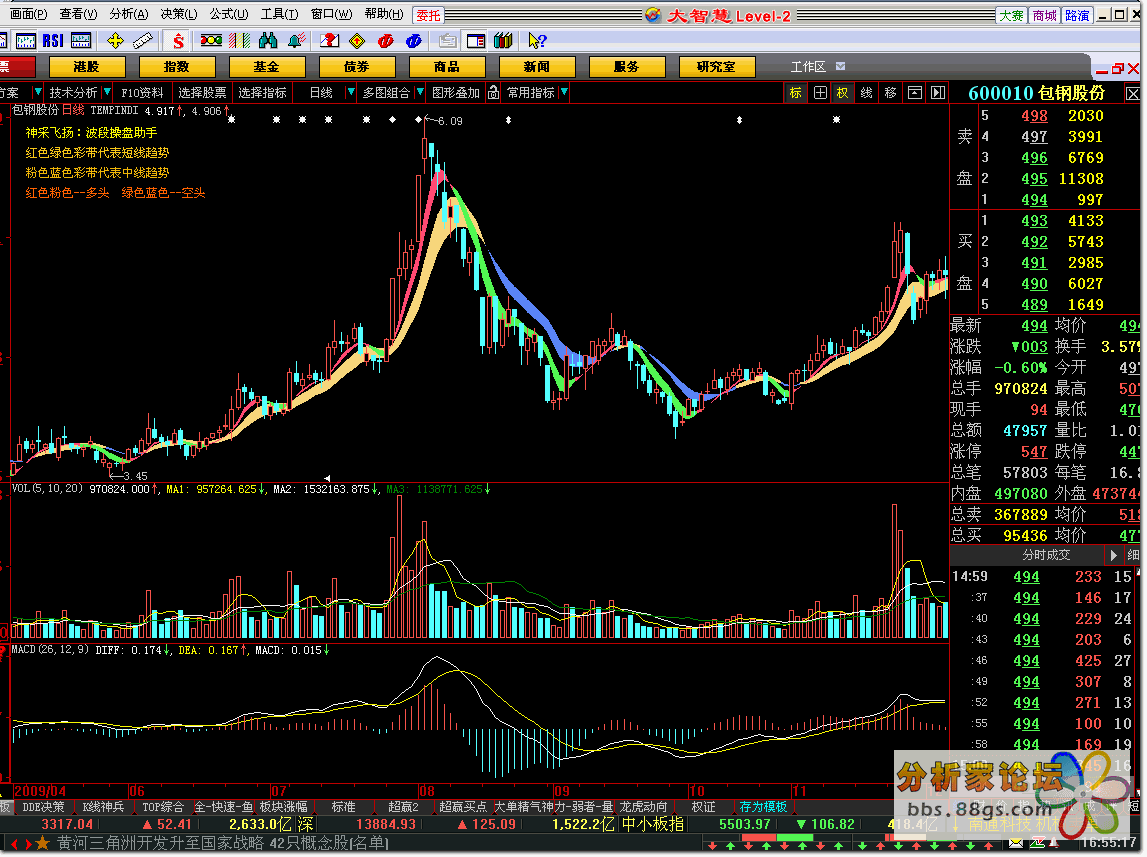Image resolution: width=1147 pixels, height=857 pixels.
Task: Expand the 日线 period dropdown arrow
Action: point(350,92)
